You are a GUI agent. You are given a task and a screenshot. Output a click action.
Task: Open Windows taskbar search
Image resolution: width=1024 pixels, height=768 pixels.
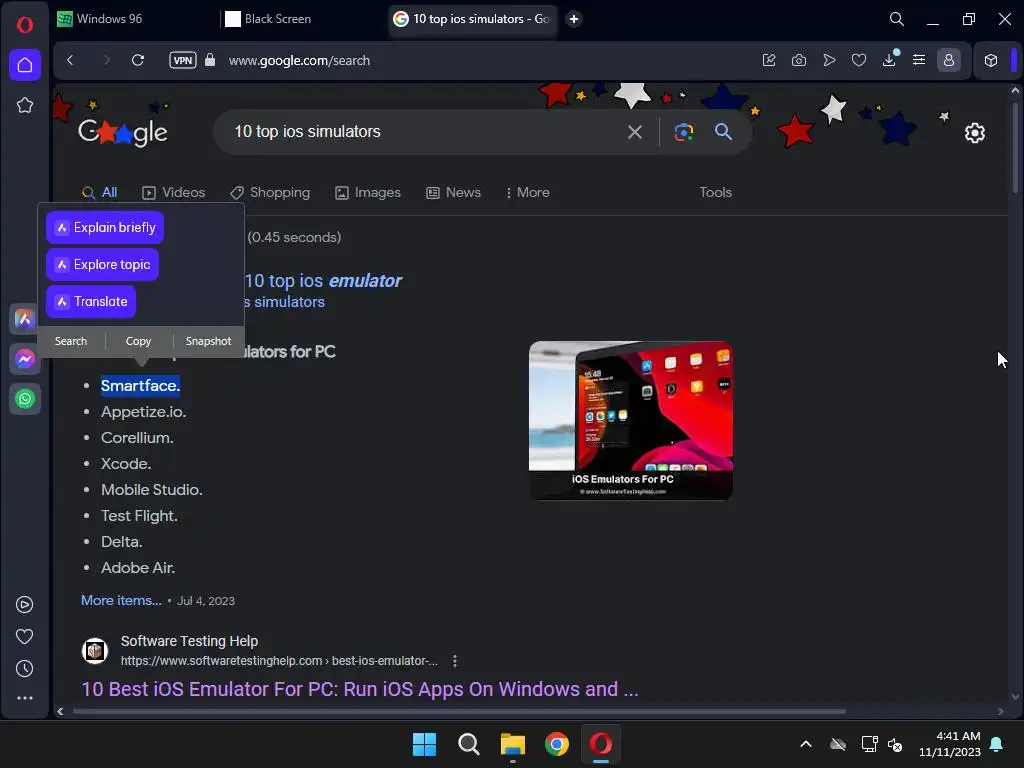click(468, 744)
